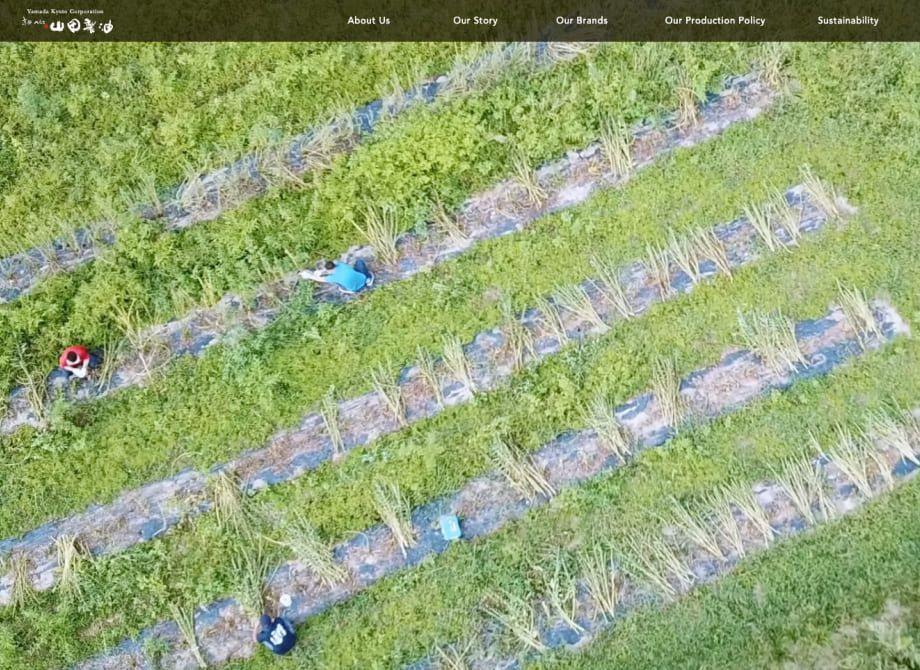This screenshot has height=670, width=920.
Task: Click the navigation bar header strip
Action: point(460,20)
